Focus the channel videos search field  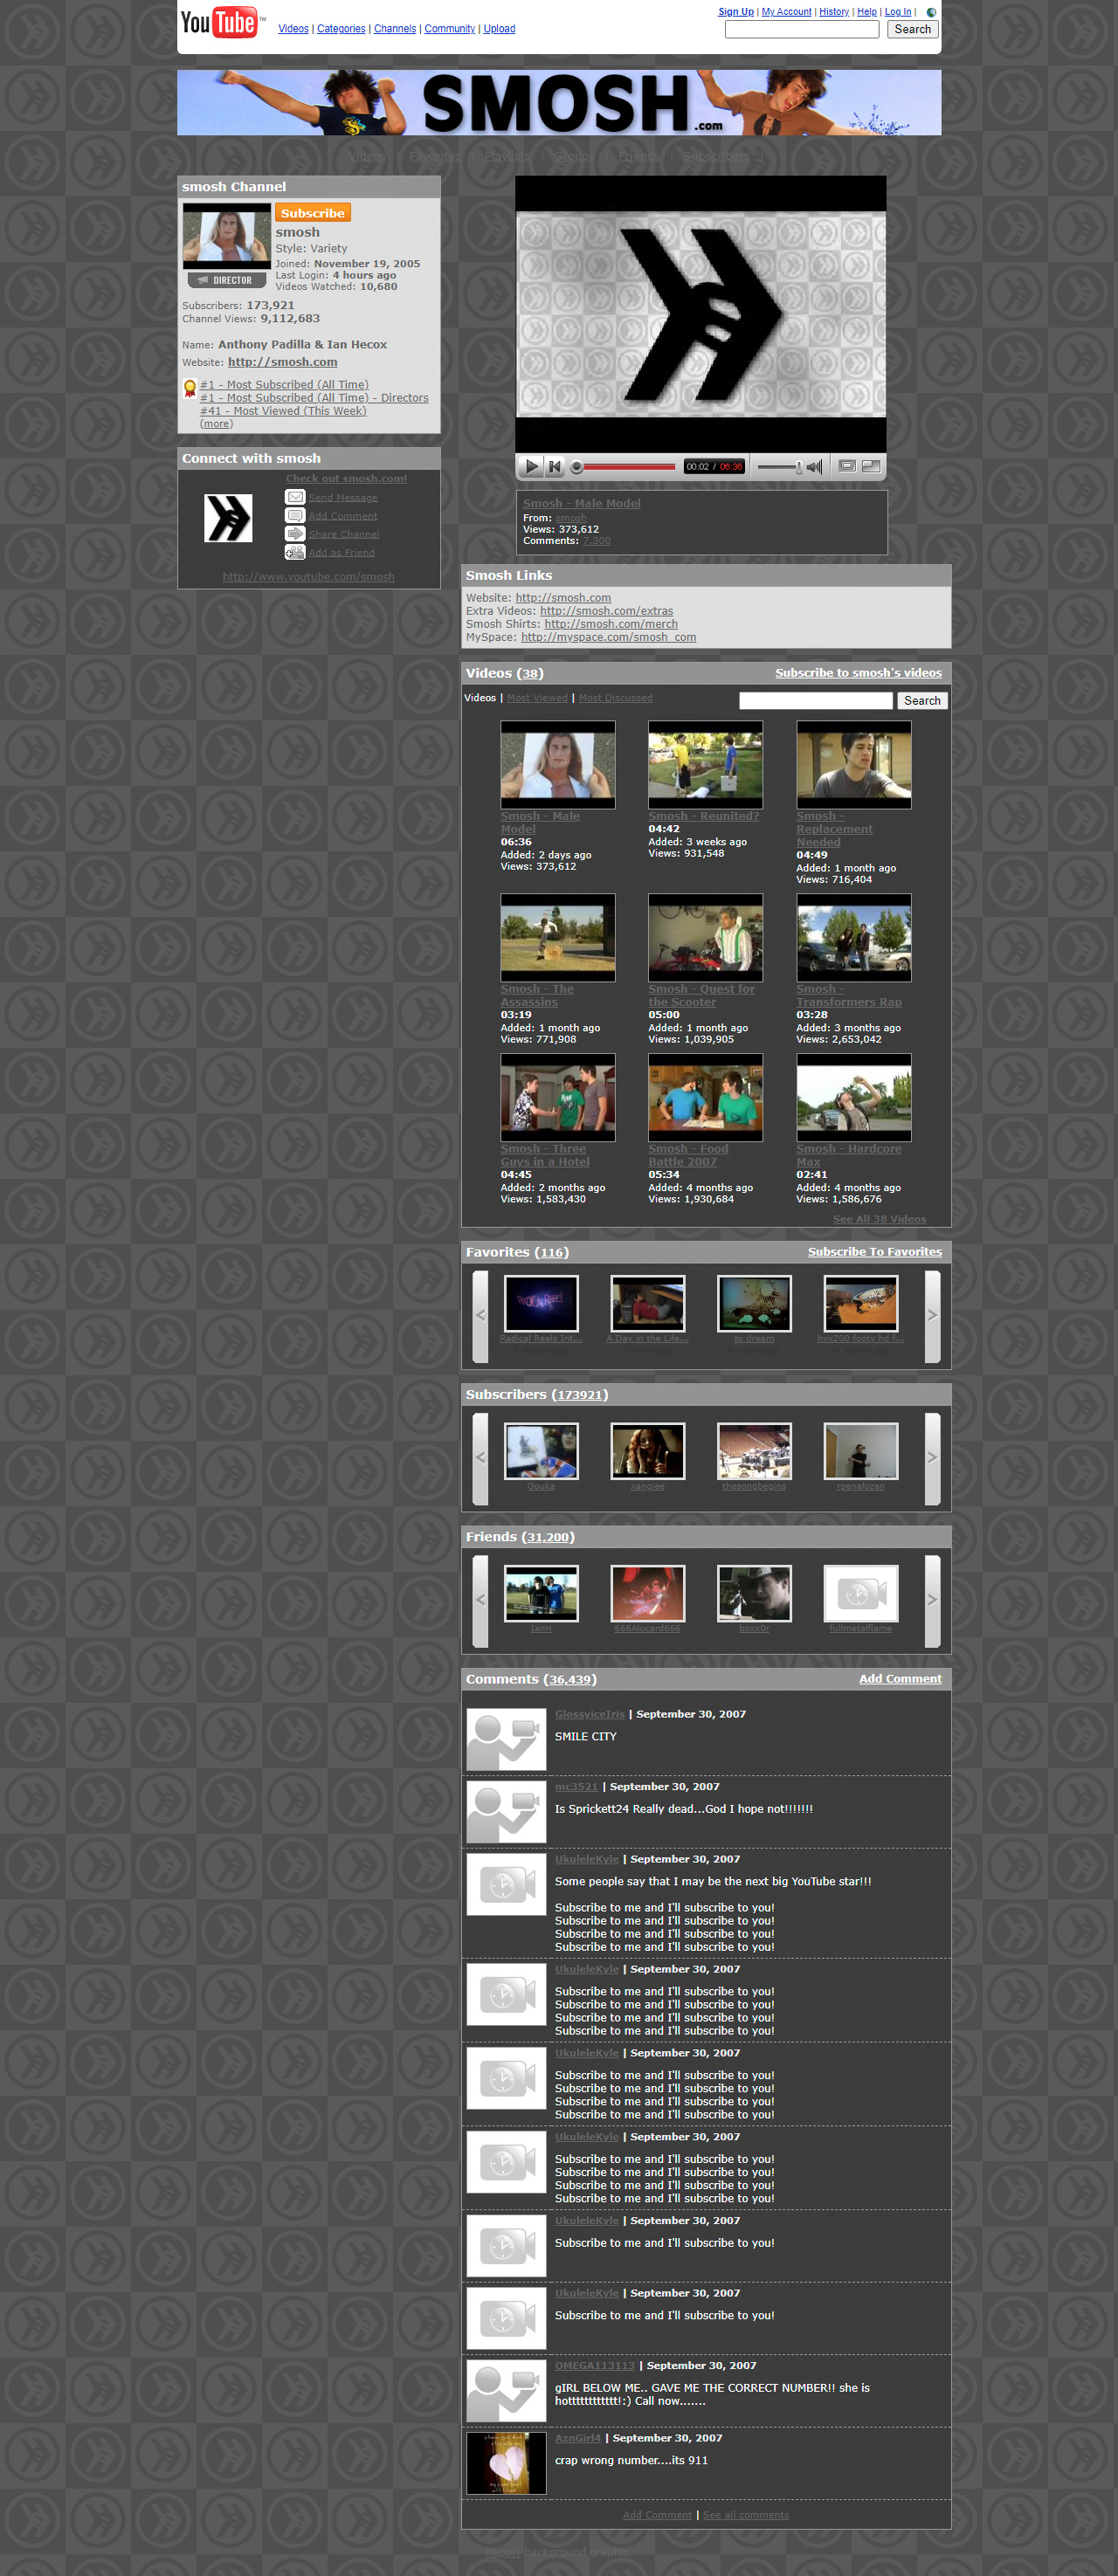click(x=815, y=701)
